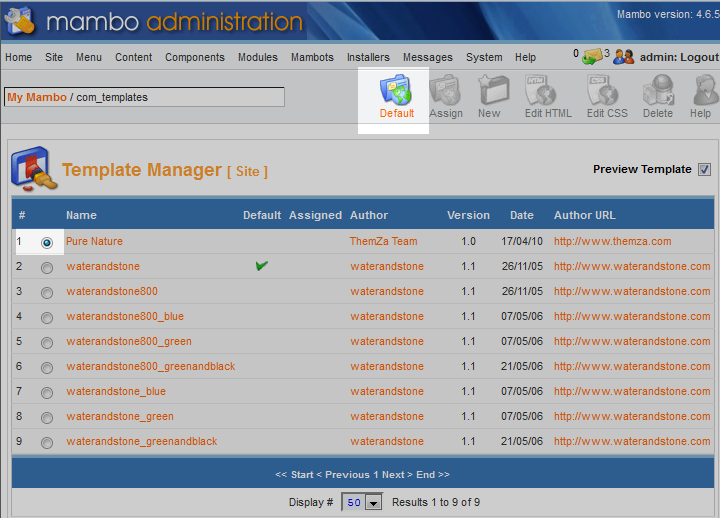Click the ThemZa Team author link
Screen dimensions: 720x518
click(383, 241)
